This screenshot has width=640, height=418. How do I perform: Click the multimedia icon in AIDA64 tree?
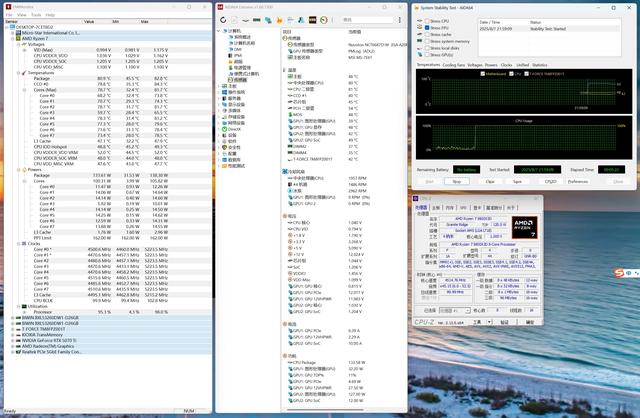[x=224, y=111]
